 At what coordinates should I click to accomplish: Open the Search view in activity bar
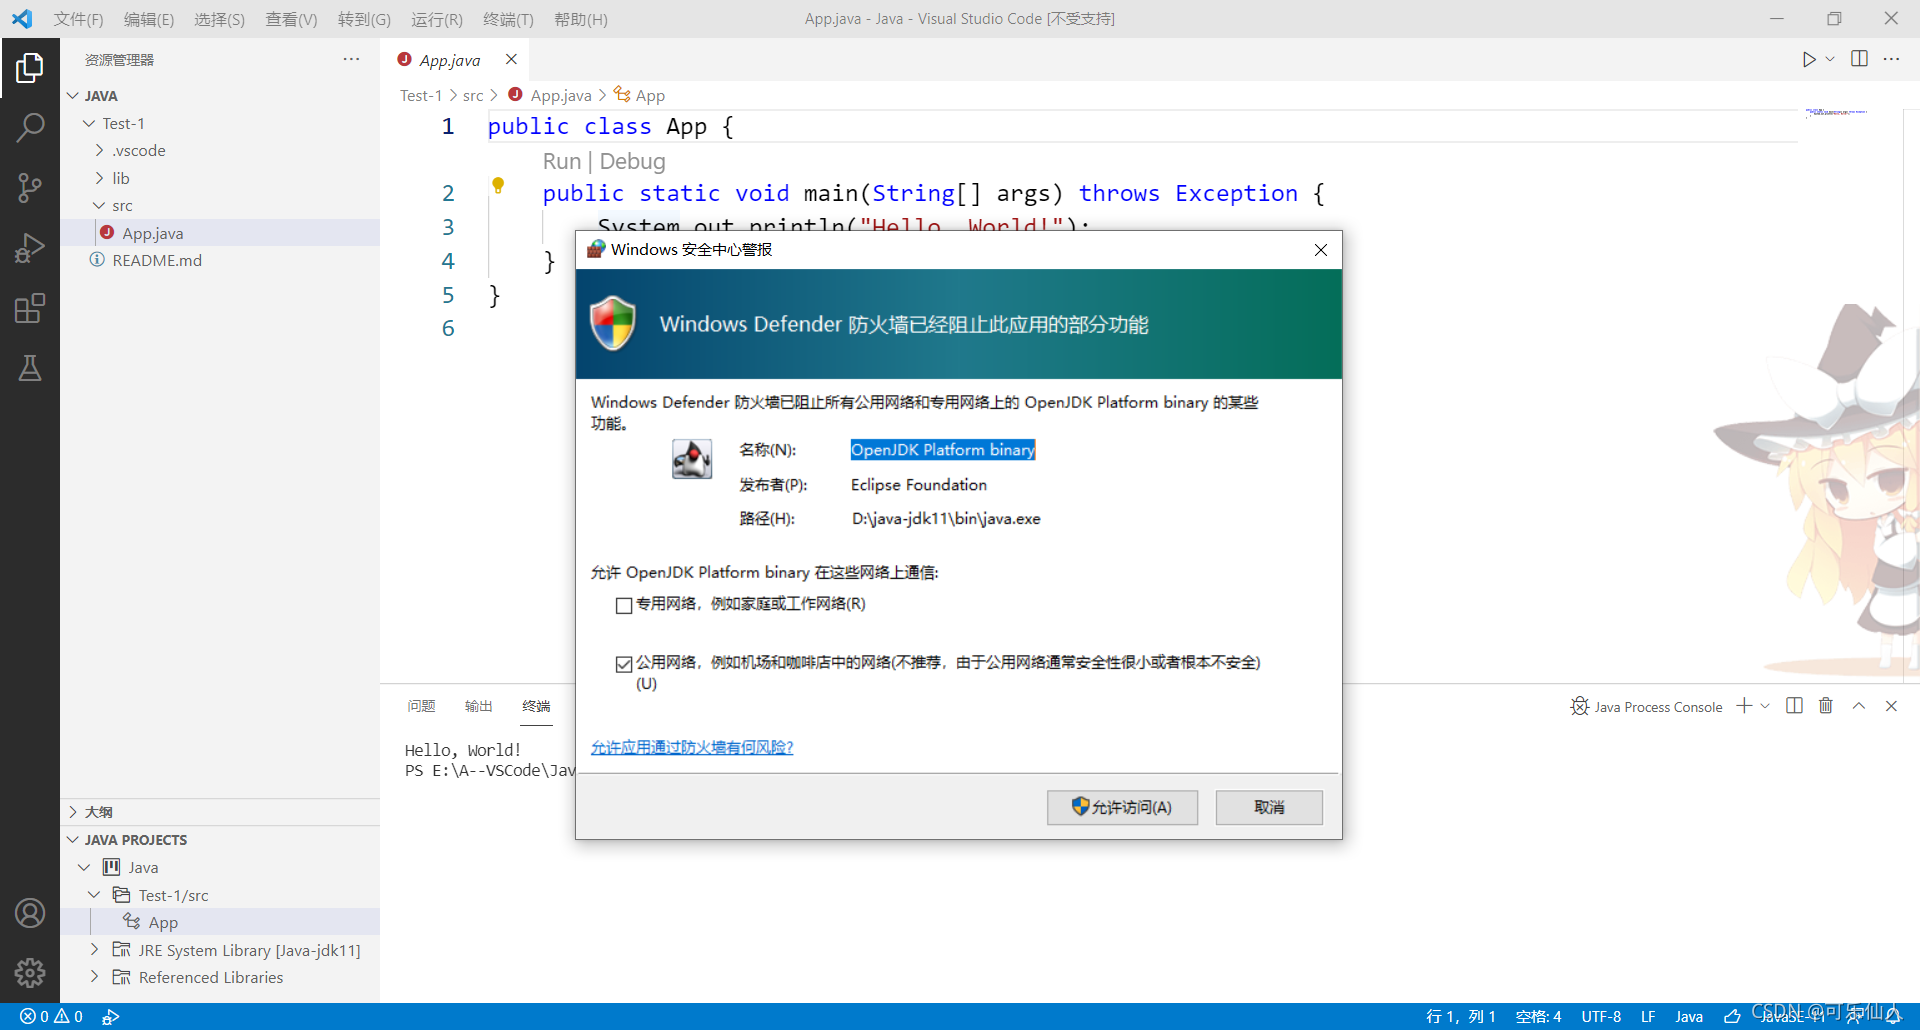(x=30, y=128)
